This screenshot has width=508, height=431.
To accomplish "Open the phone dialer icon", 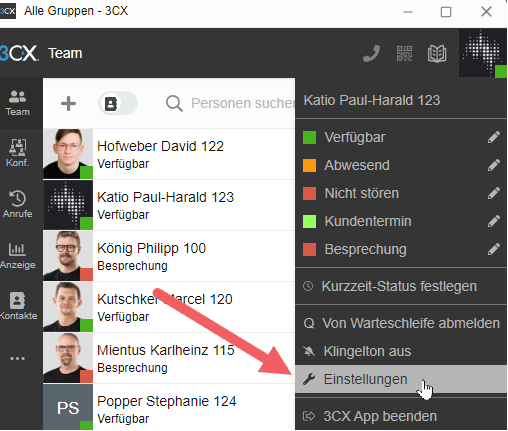I will pyautogui.click(x=371, y=53).
